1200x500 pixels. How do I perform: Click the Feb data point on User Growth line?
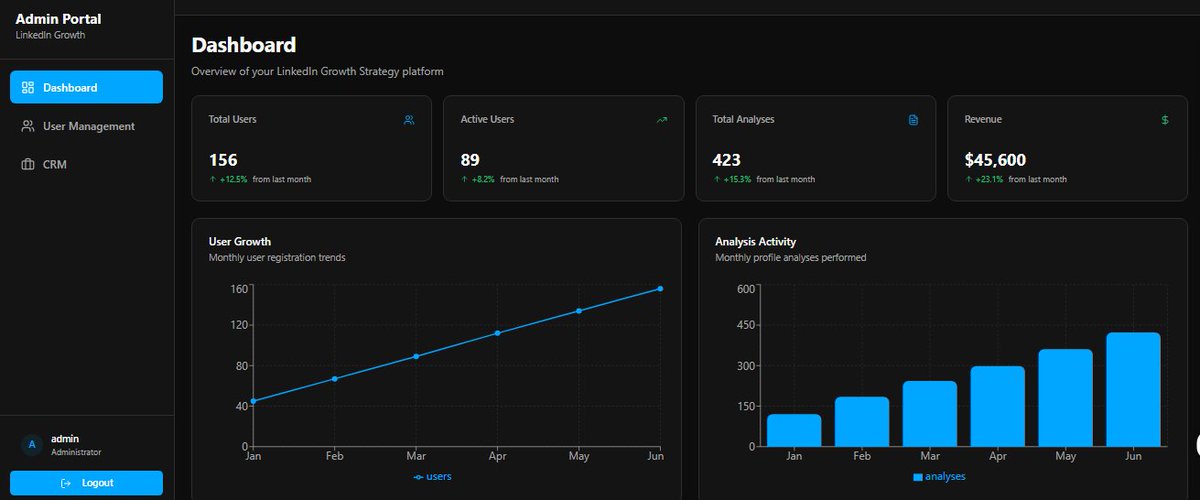tap(334, 379)
